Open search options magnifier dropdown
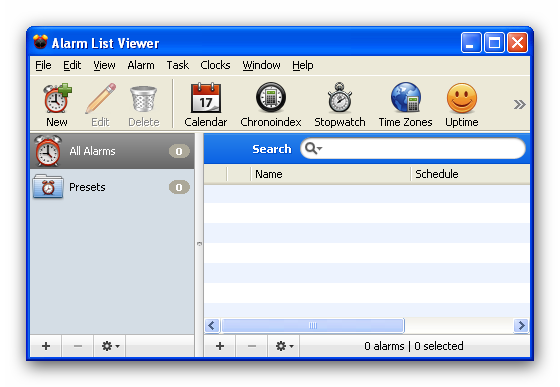The image size is (560, 387). (x=314, y=148)
